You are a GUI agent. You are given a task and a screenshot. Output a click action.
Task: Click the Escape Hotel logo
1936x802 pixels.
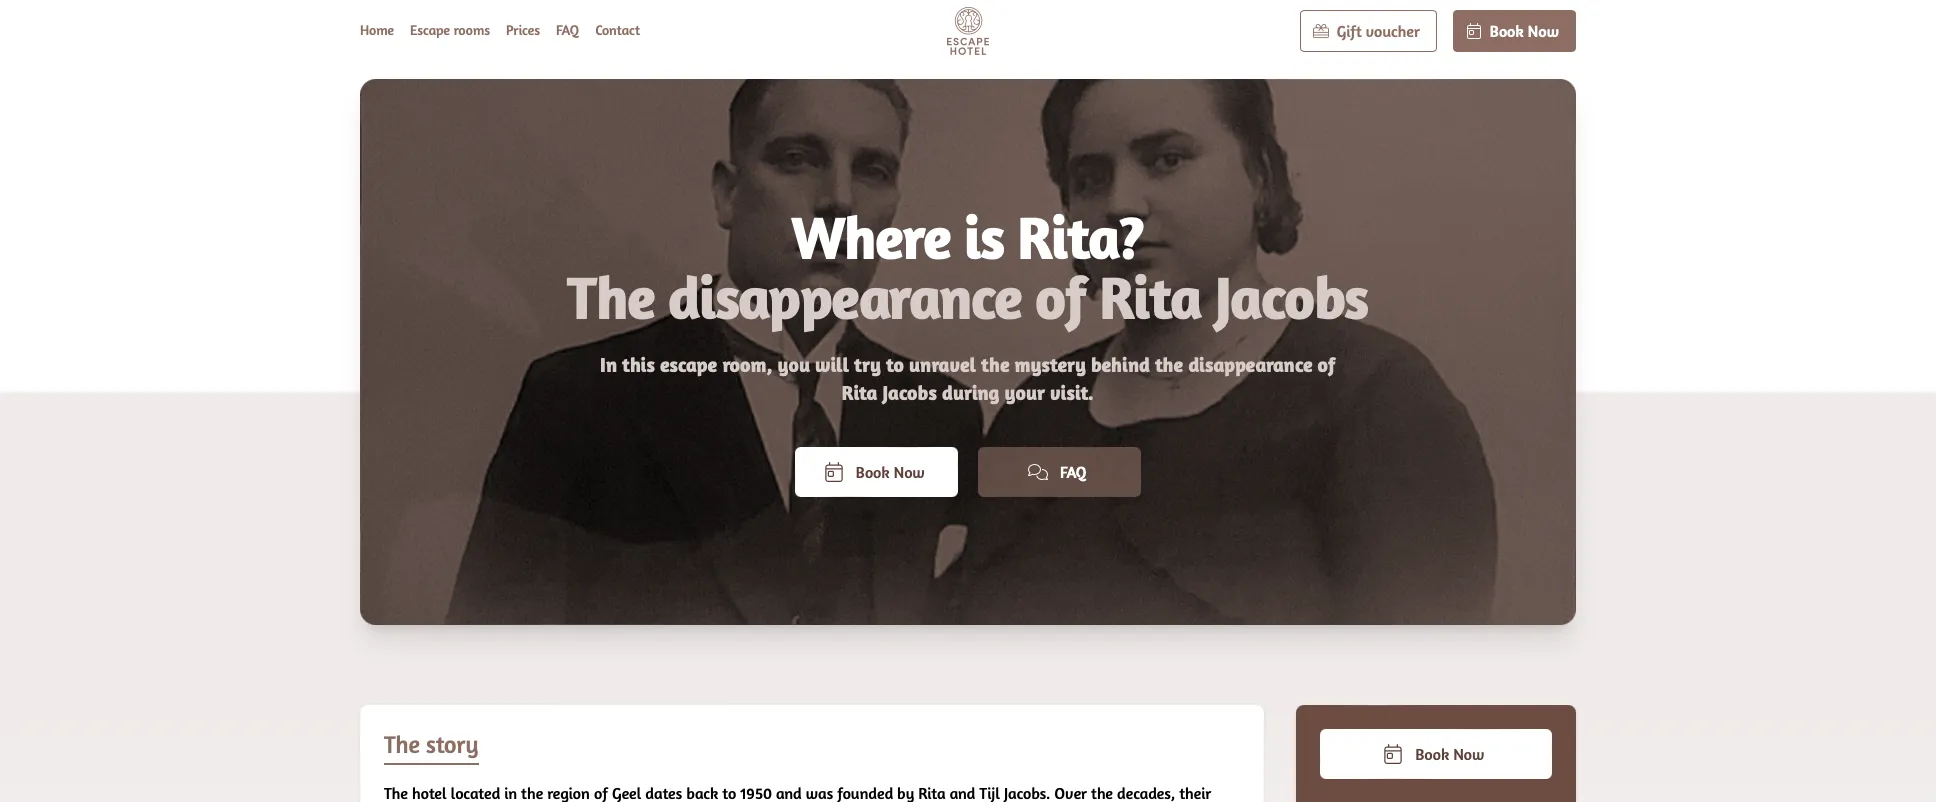pos(968,31)
